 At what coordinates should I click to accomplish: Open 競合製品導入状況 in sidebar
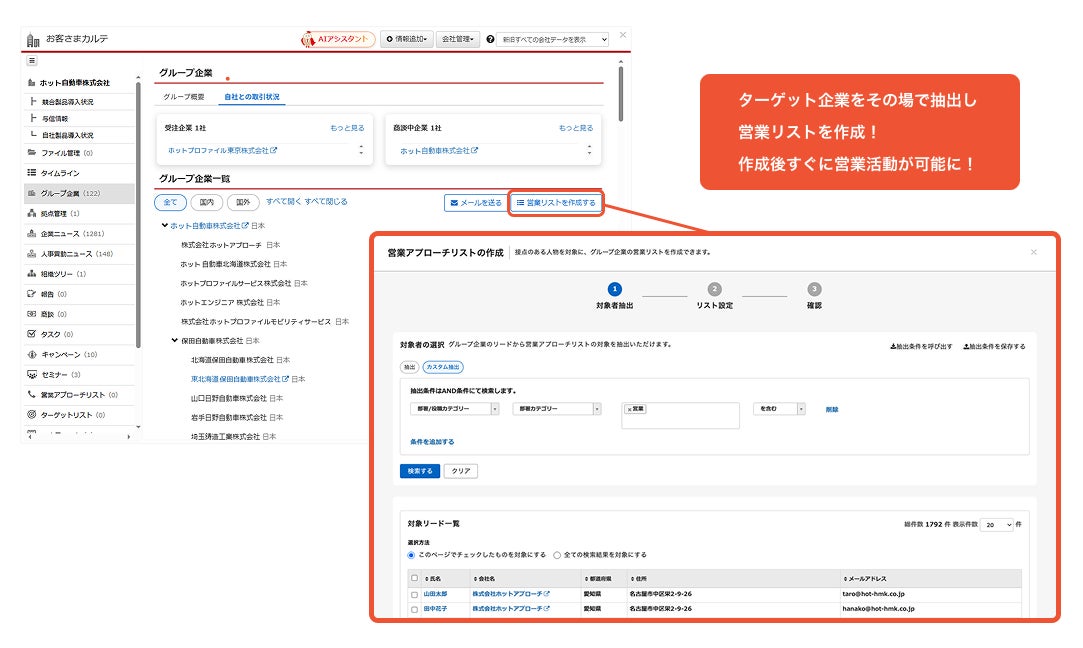click(x=68, y=102)
